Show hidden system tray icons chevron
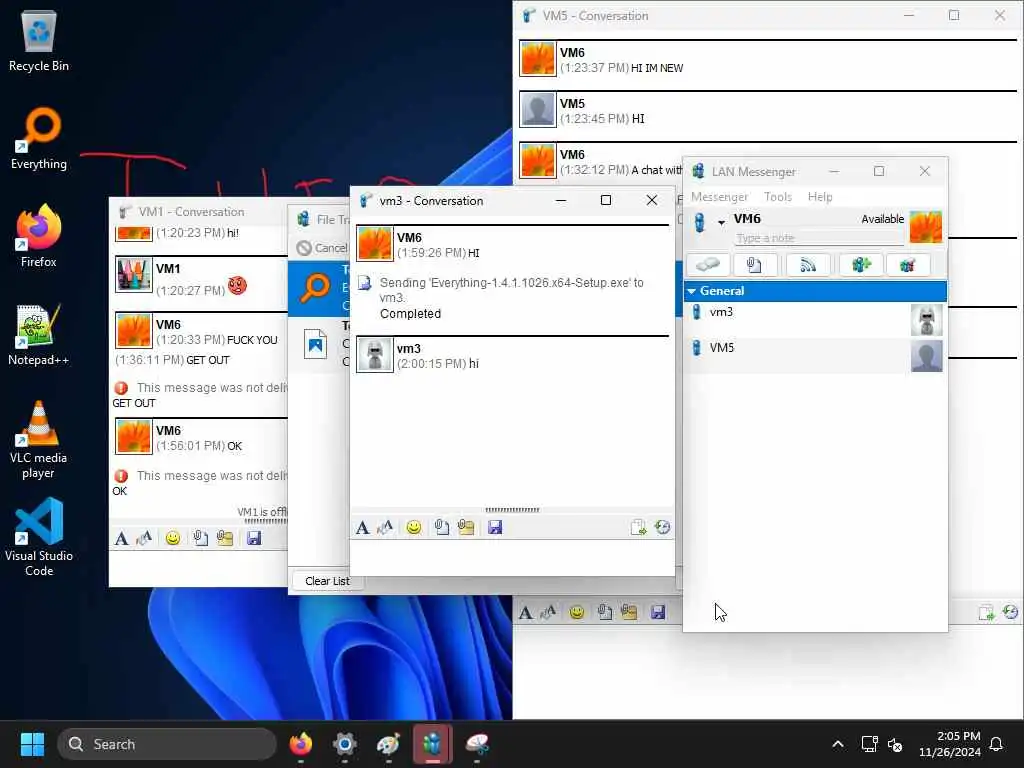The width and height of the screenshot is (1024, 768). point(838,744)
